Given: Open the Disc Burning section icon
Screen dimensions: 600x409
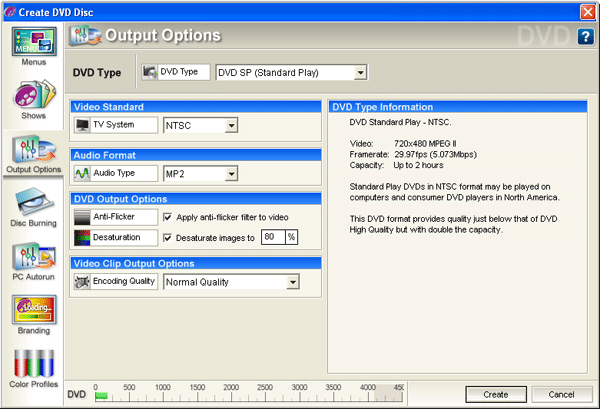Looking at the screenshot, I should tap(34, 202).
